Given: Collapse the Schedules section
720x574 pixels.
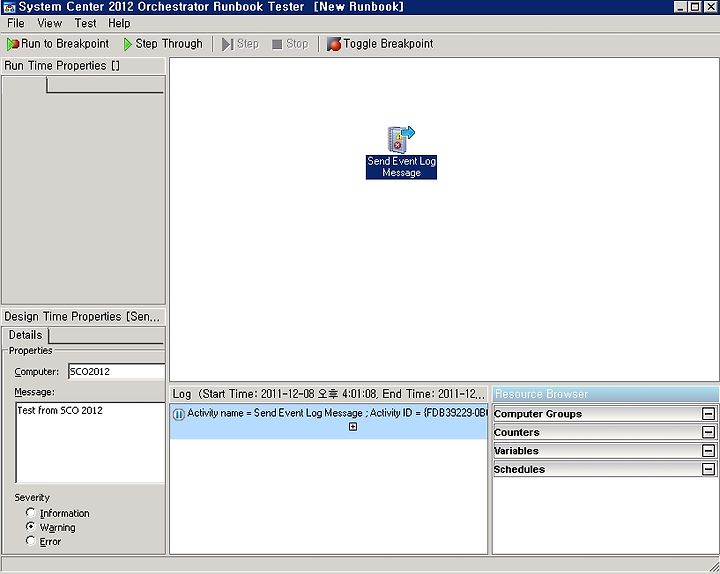Looking at the screenshot, I should click(x=708, y=469).
